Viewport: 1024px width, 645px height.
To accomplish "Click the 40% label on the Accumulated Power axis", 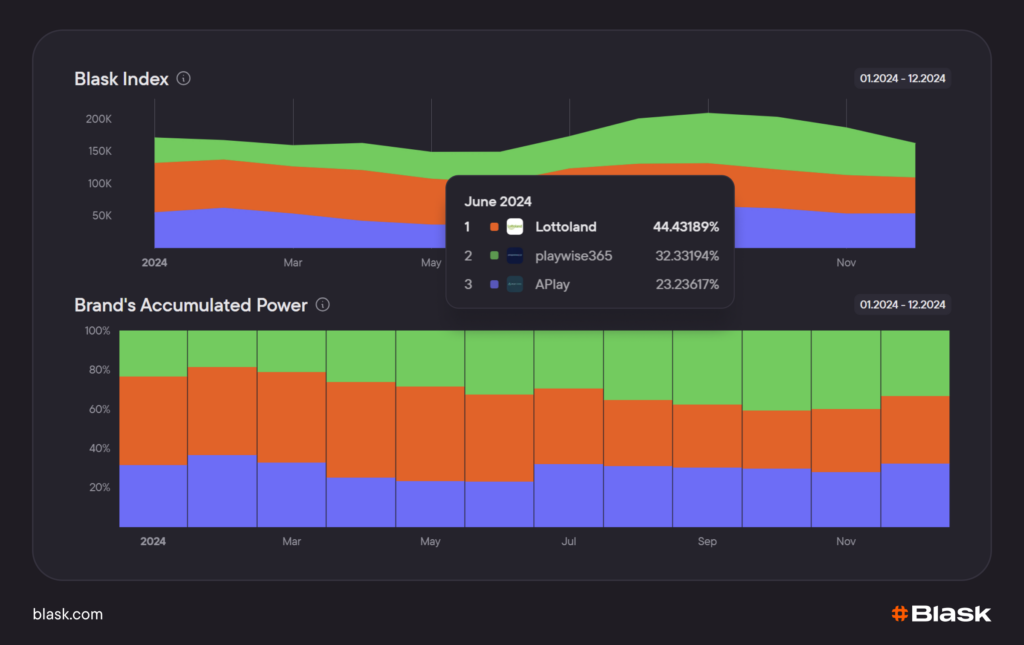I will 99,448.
